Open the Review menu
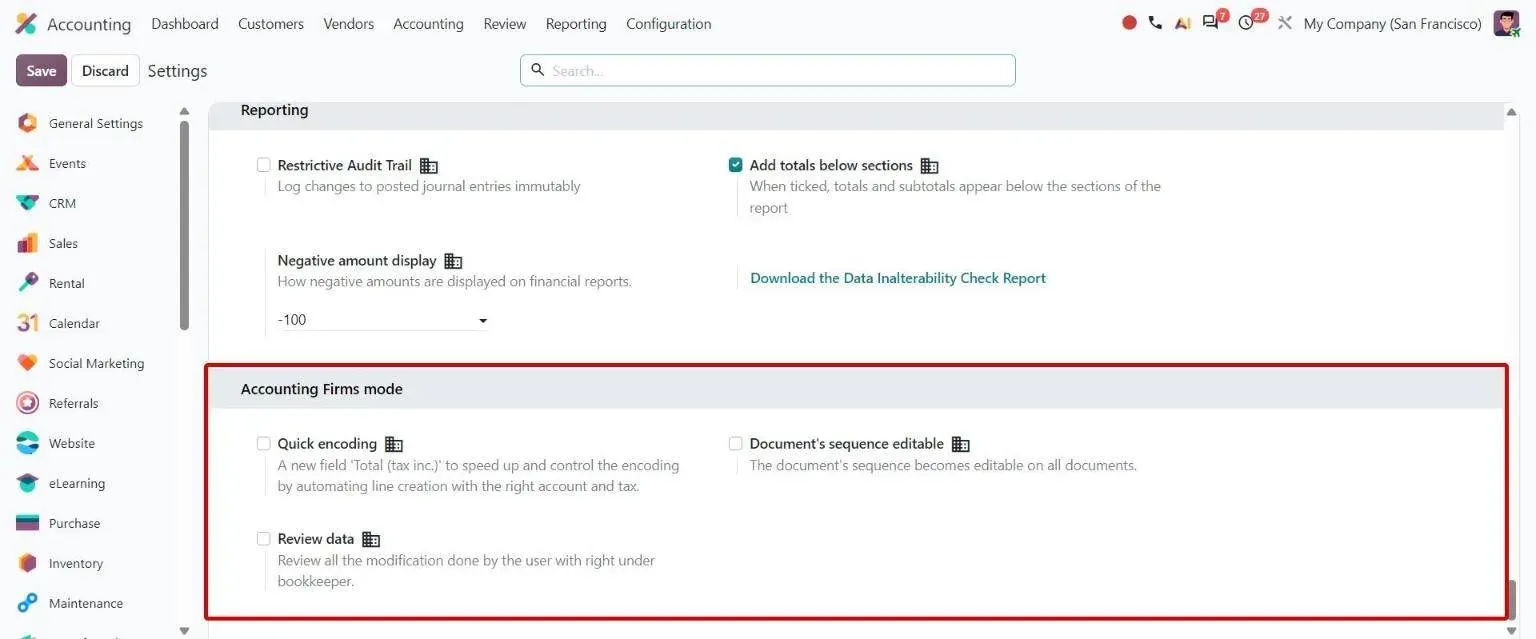This screenshot has width=1536, height=639. pyautogui.click(x=505, y=23)
